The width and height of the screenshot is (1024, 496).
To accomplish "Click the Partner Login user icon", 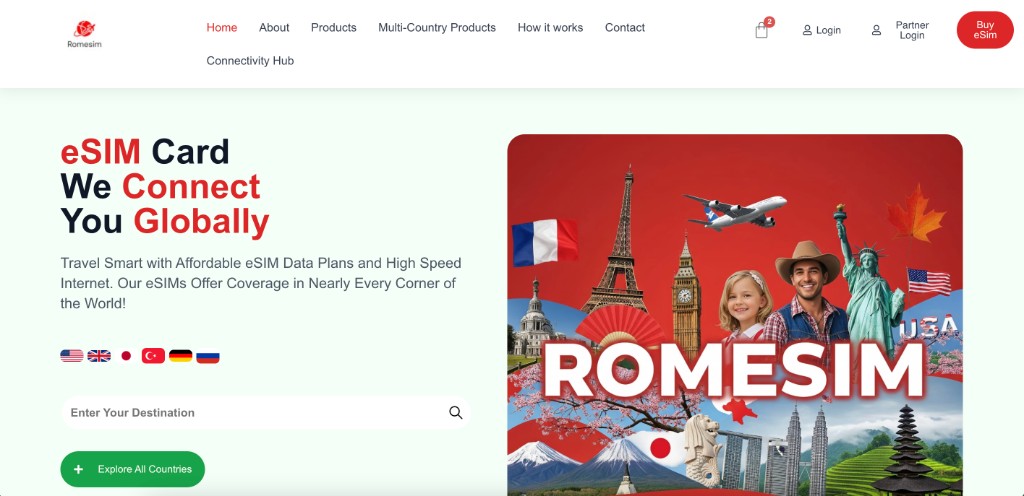I will point(876,30).
